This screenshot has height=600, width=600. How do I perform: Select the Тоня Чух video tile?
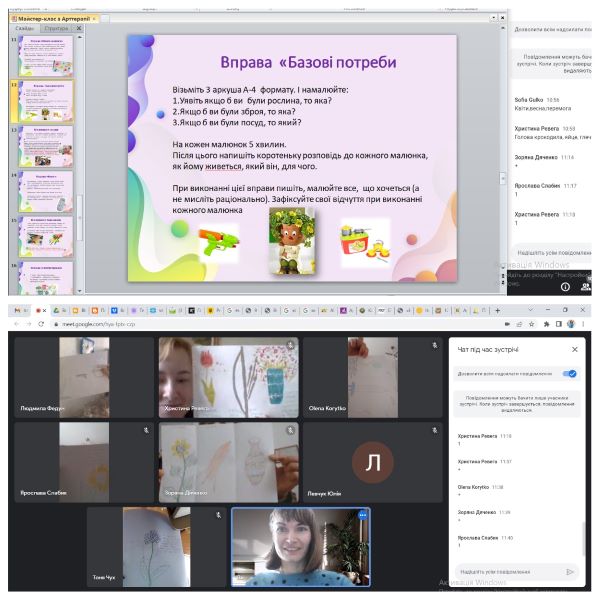pyautogui.click(x=157, y=547)
